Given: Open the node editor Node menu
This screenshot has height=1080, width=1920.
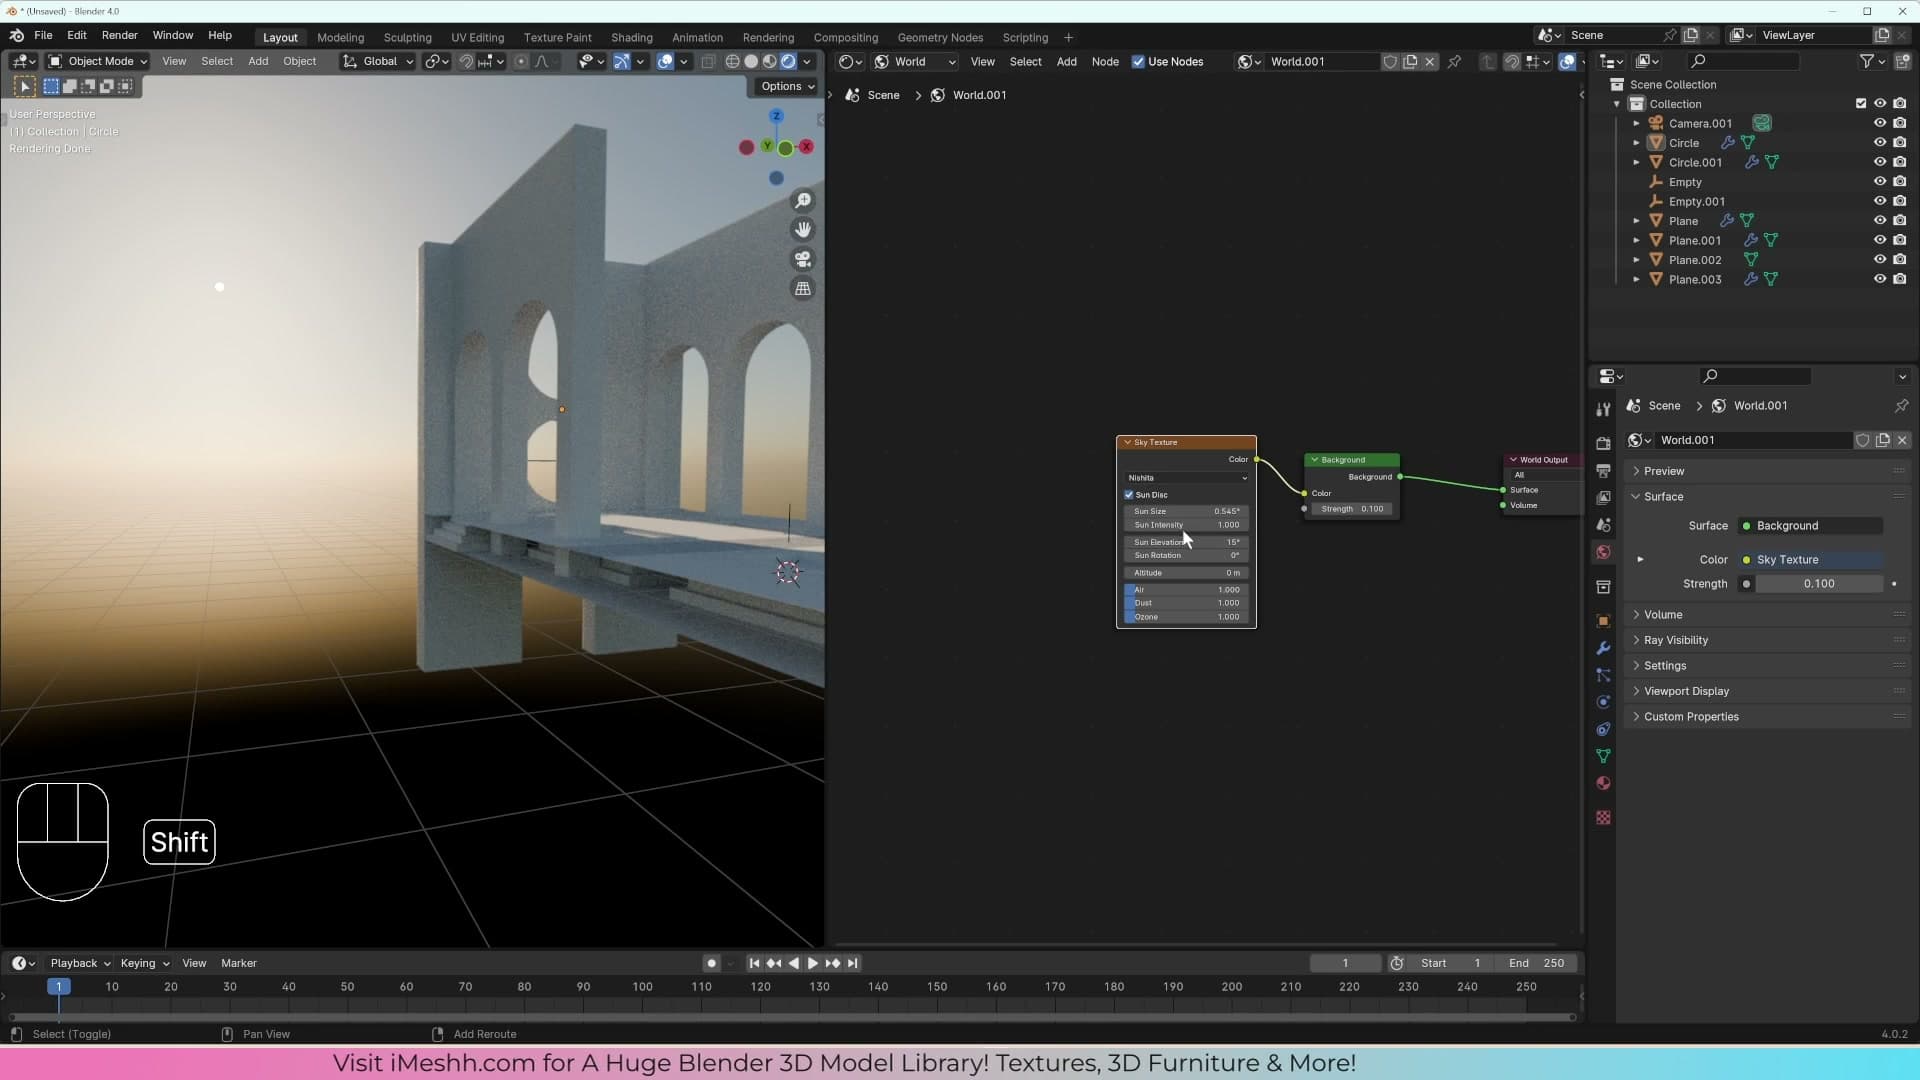Looking at the screenshot, I should coord(1105,62).
